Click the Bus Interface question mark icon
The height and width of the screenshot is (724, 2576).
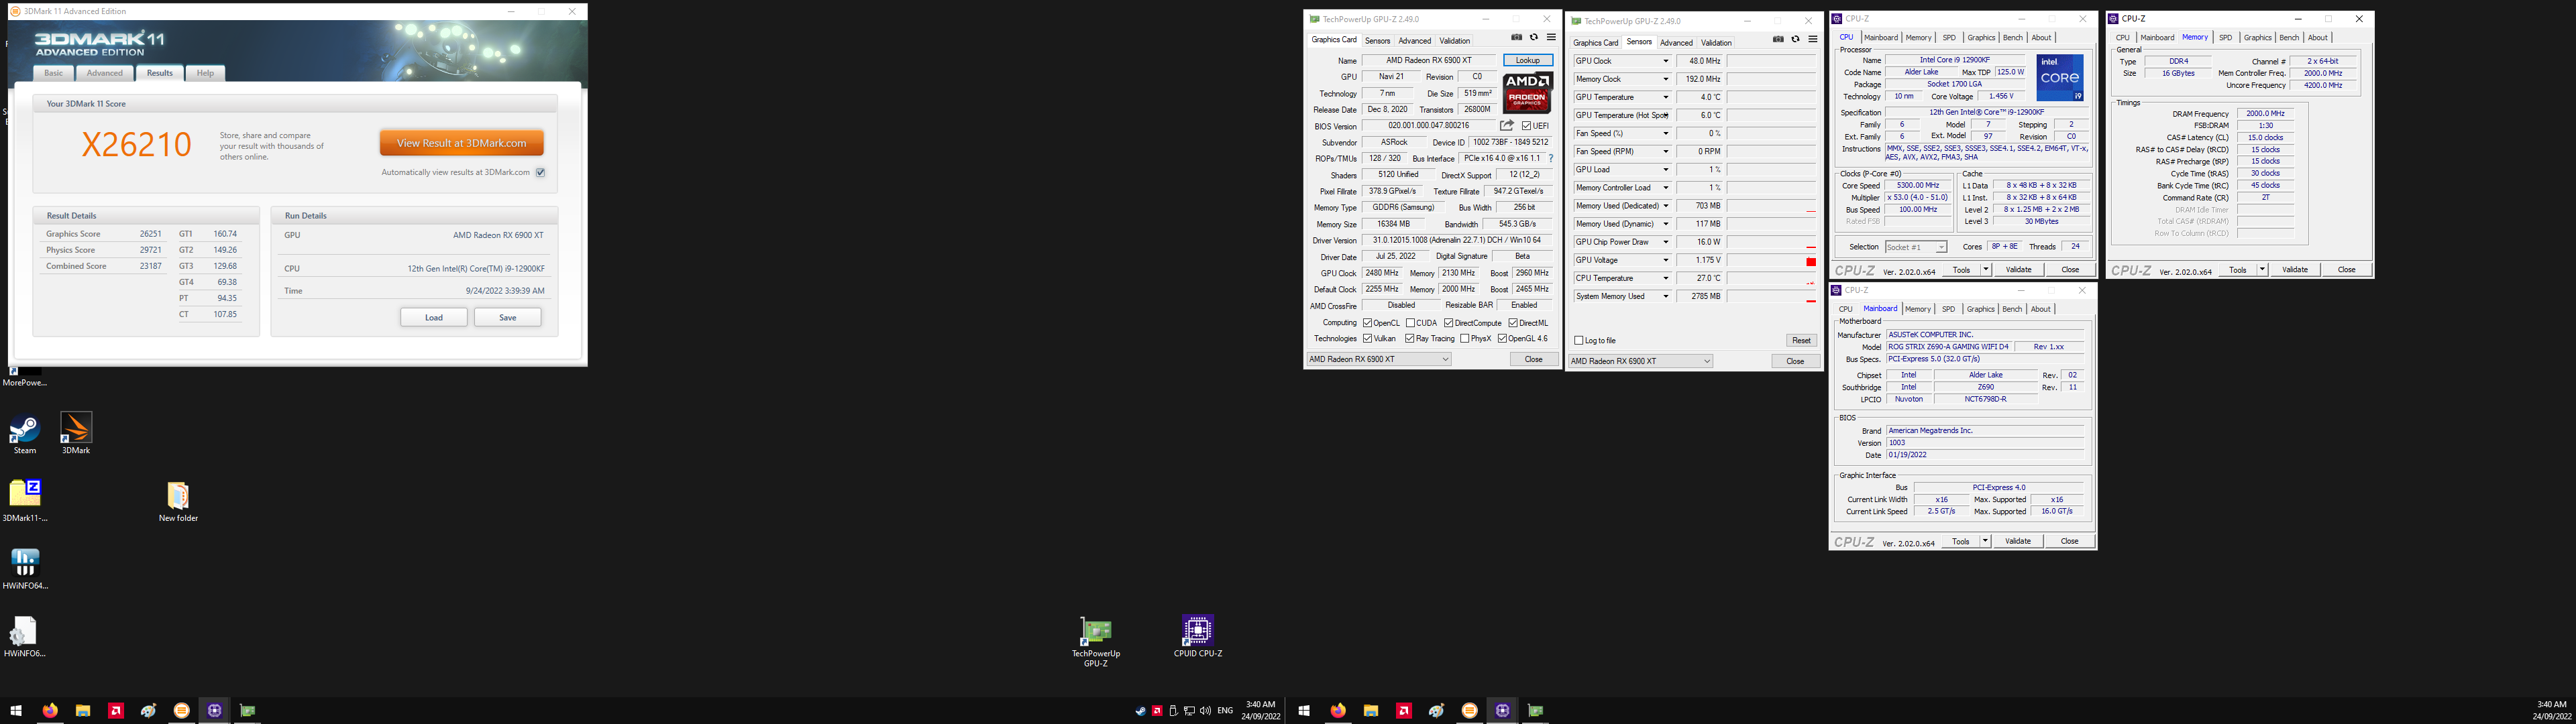(1551, 158)
